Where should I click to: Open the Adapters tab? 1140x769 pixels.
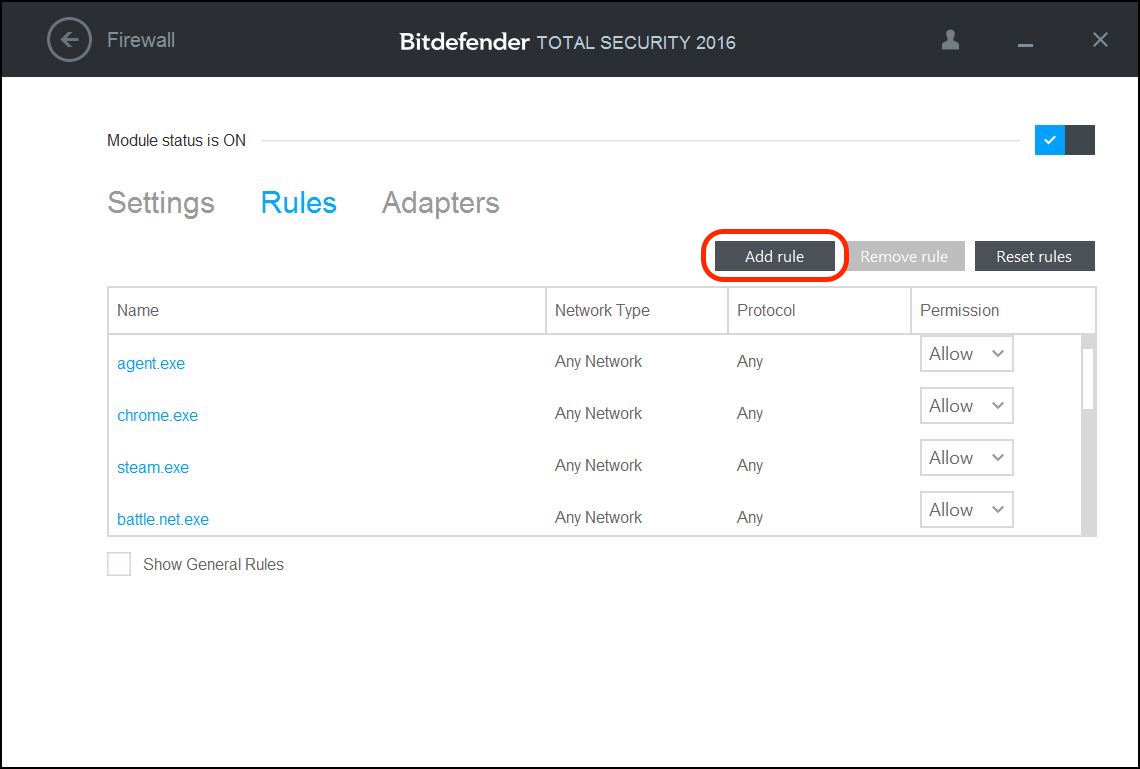pyautogui.click(x=441, y=203)
